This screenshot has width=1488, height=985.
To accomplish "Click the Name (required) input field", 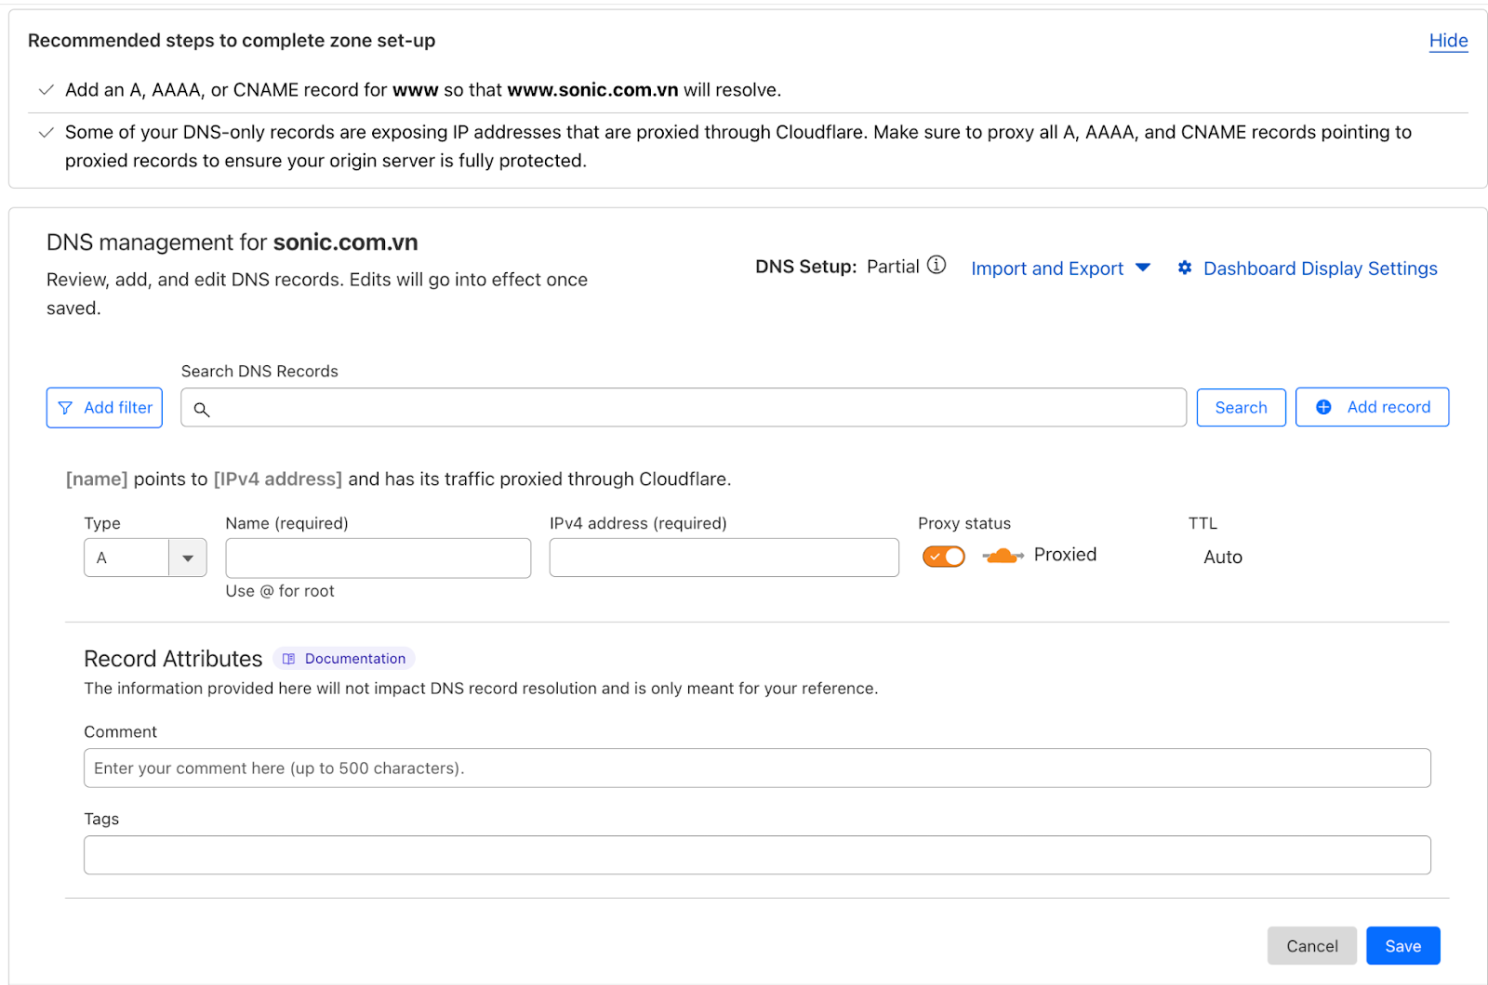I will (378, 558).
